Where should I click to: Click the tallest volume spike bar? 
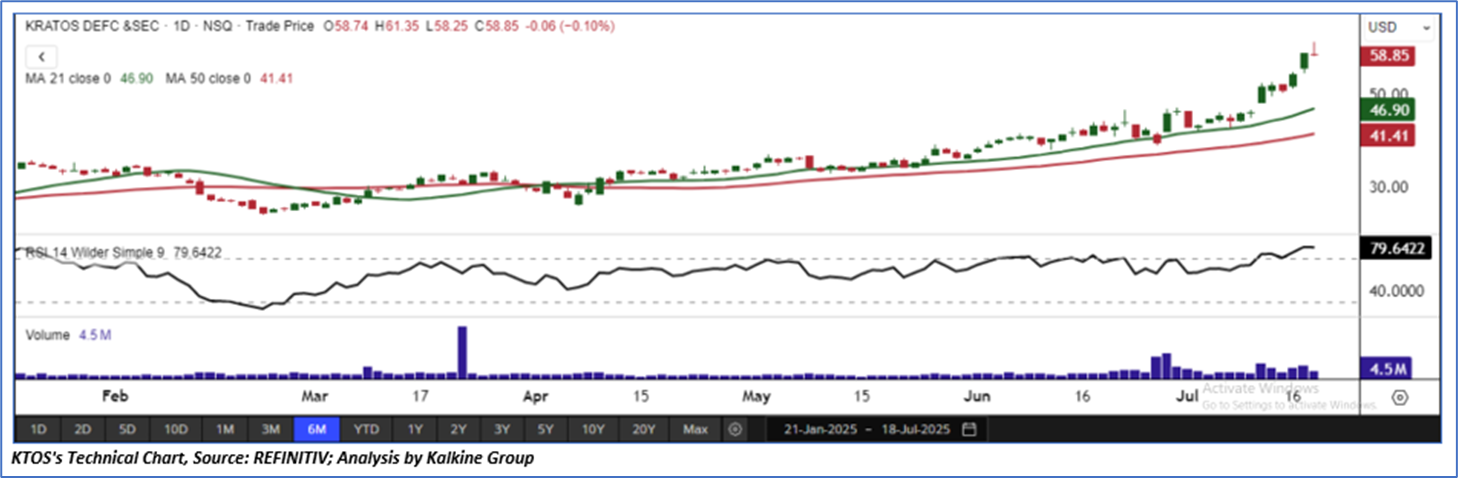(462, 352)
